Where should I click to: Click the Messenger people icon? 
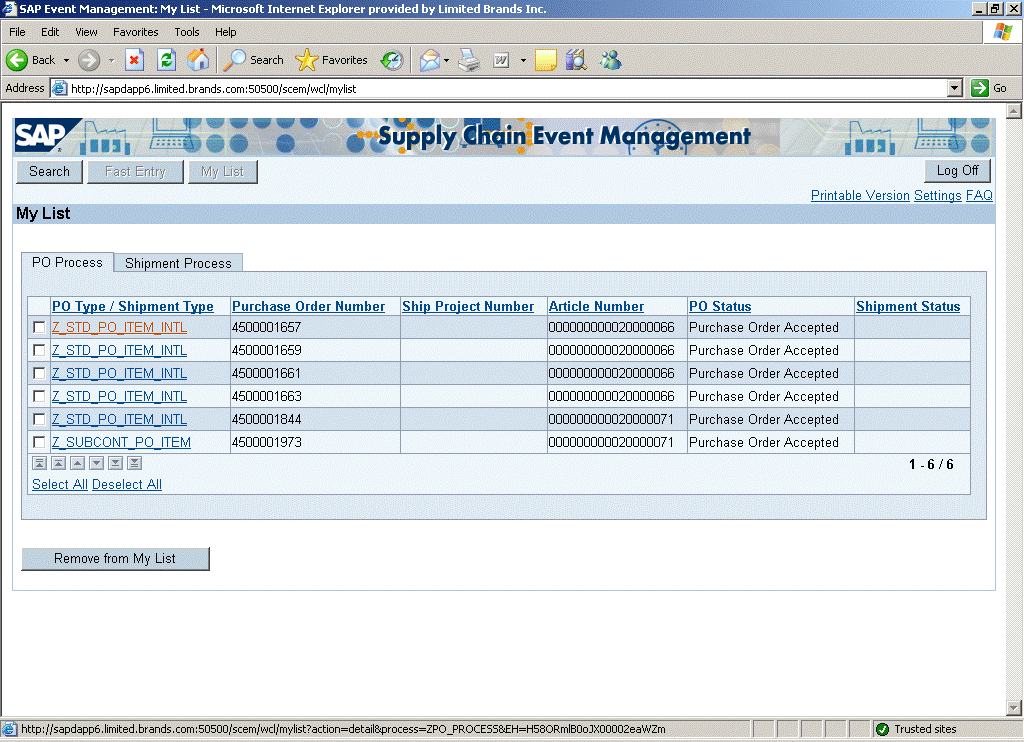(611, 60)
